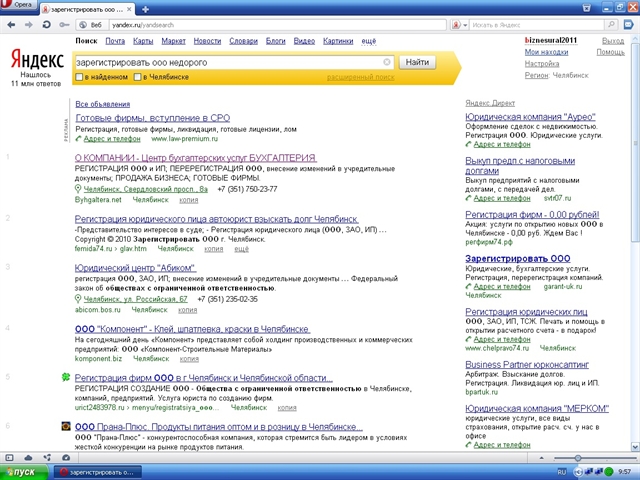Click the Reload page icon
The width and height of the screenshot is (640, 480).
(x=46, y=23)
